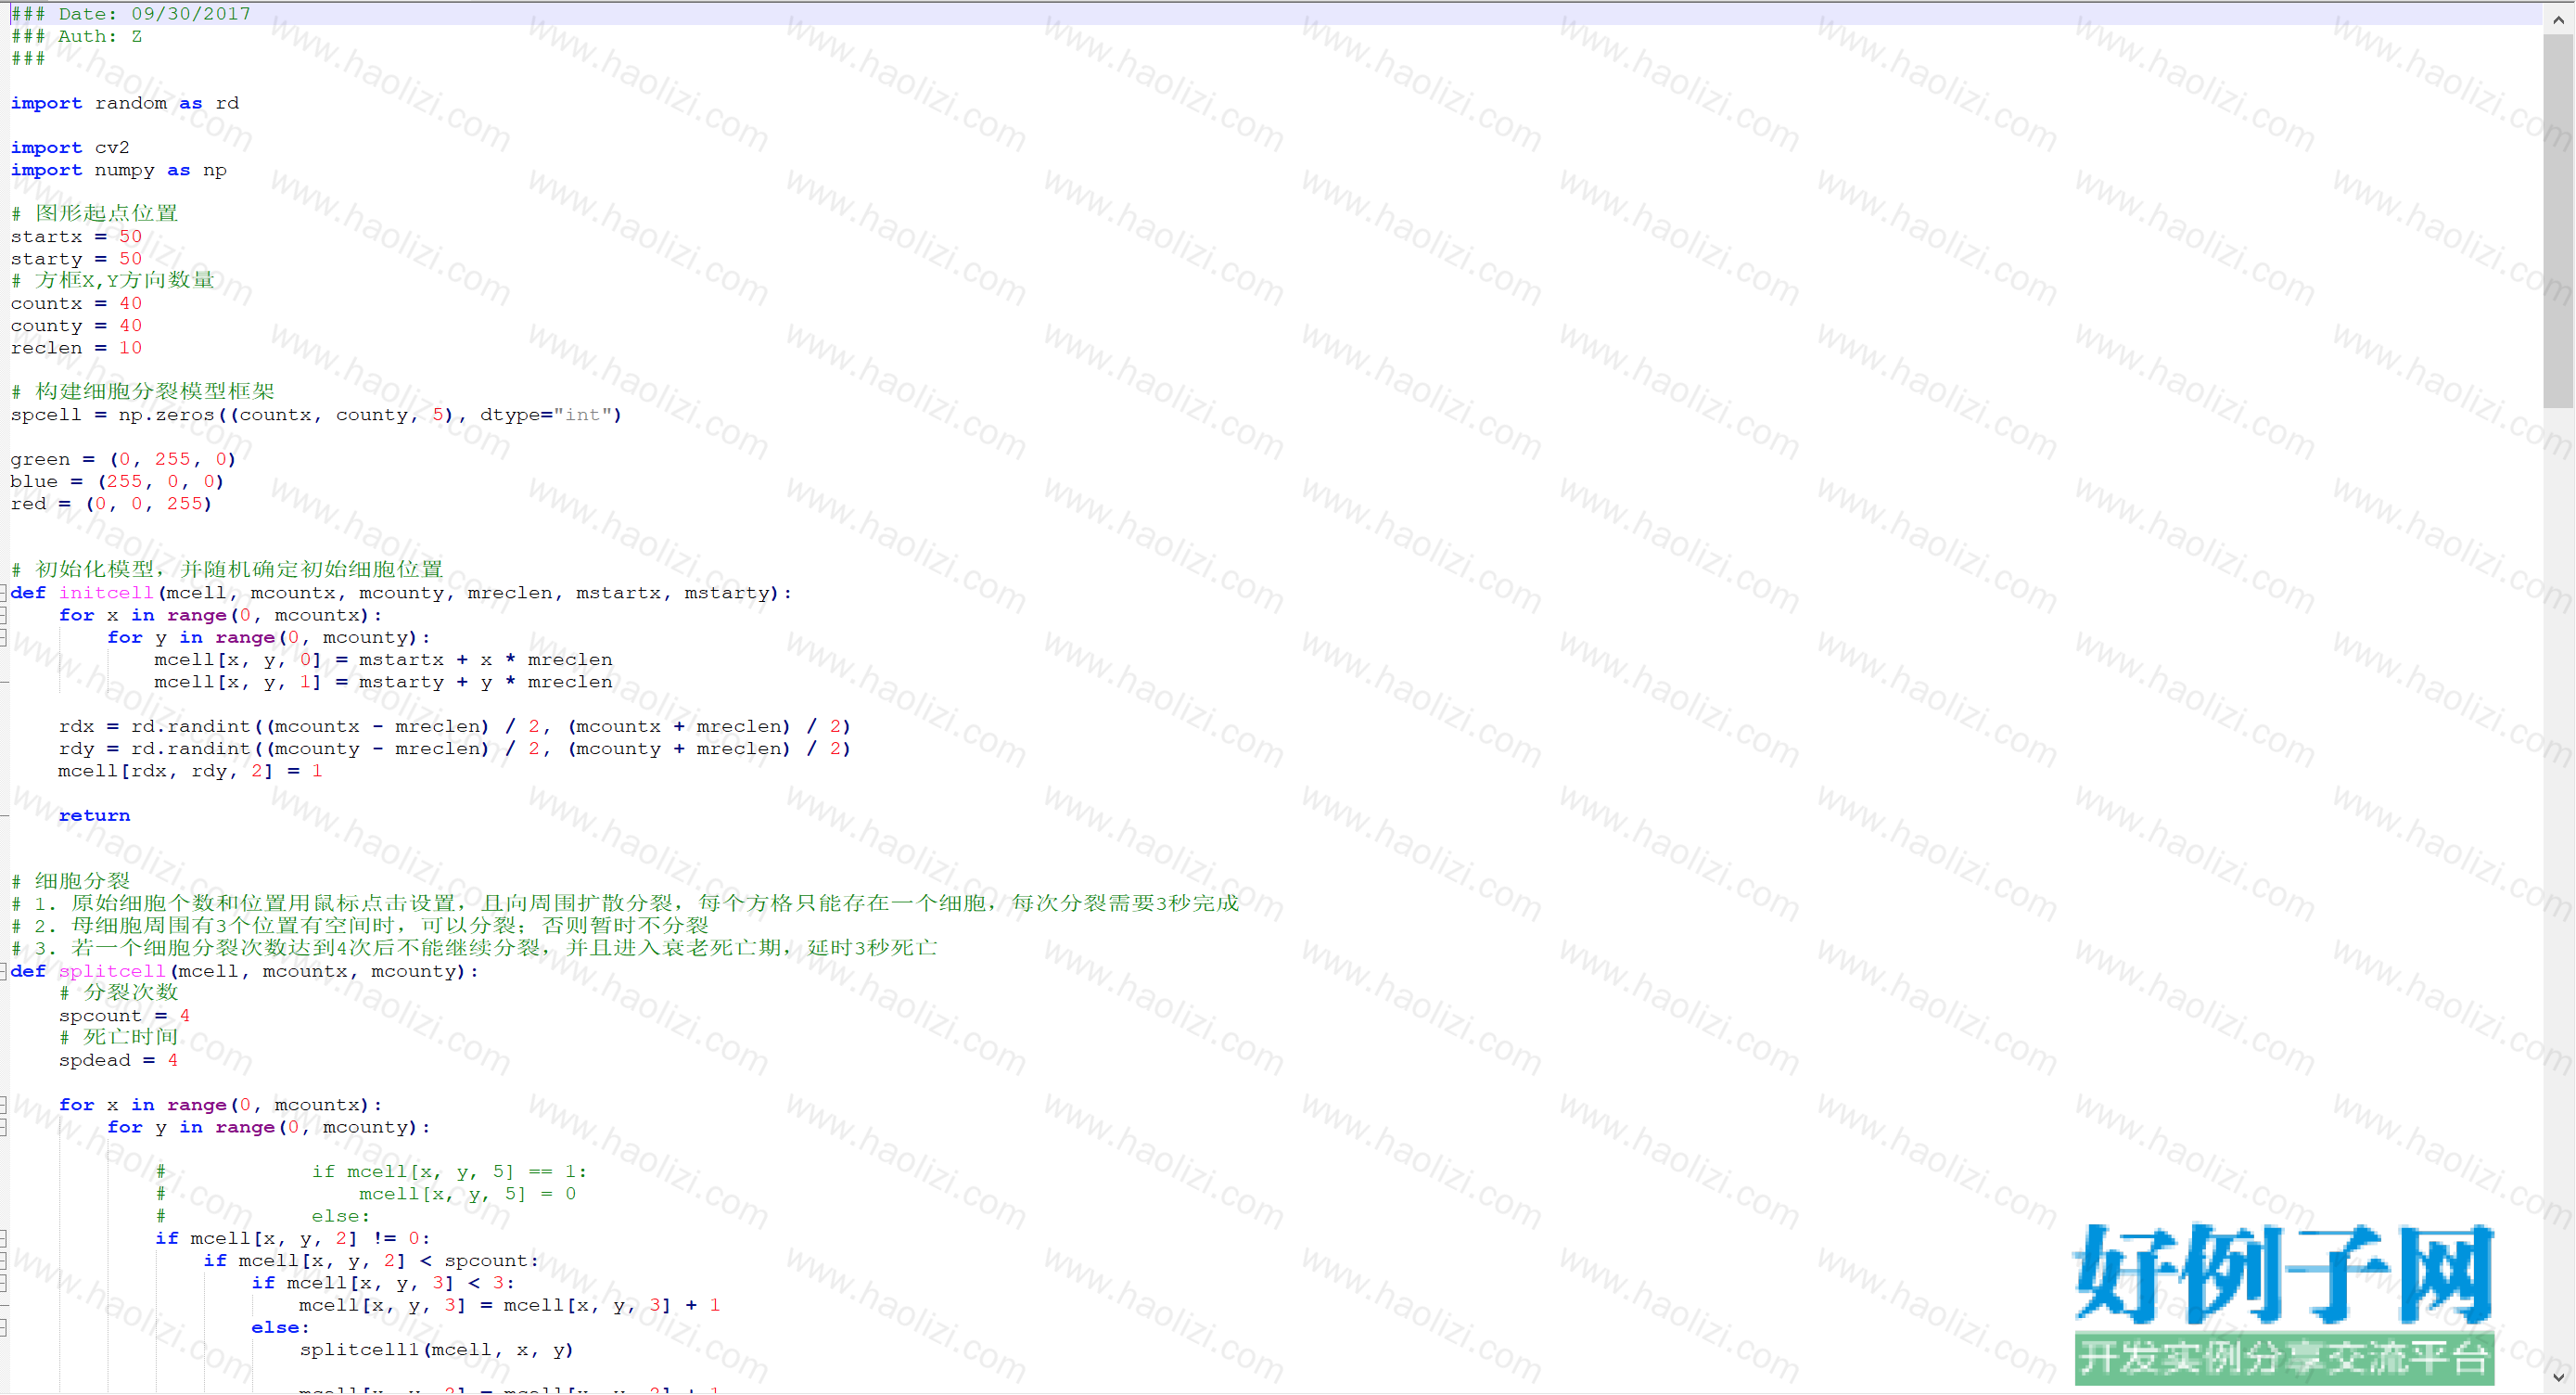Click the 'spdead = 4' line
The width and height of the screenshot is (2576, 1395).
pos(118,1061)
